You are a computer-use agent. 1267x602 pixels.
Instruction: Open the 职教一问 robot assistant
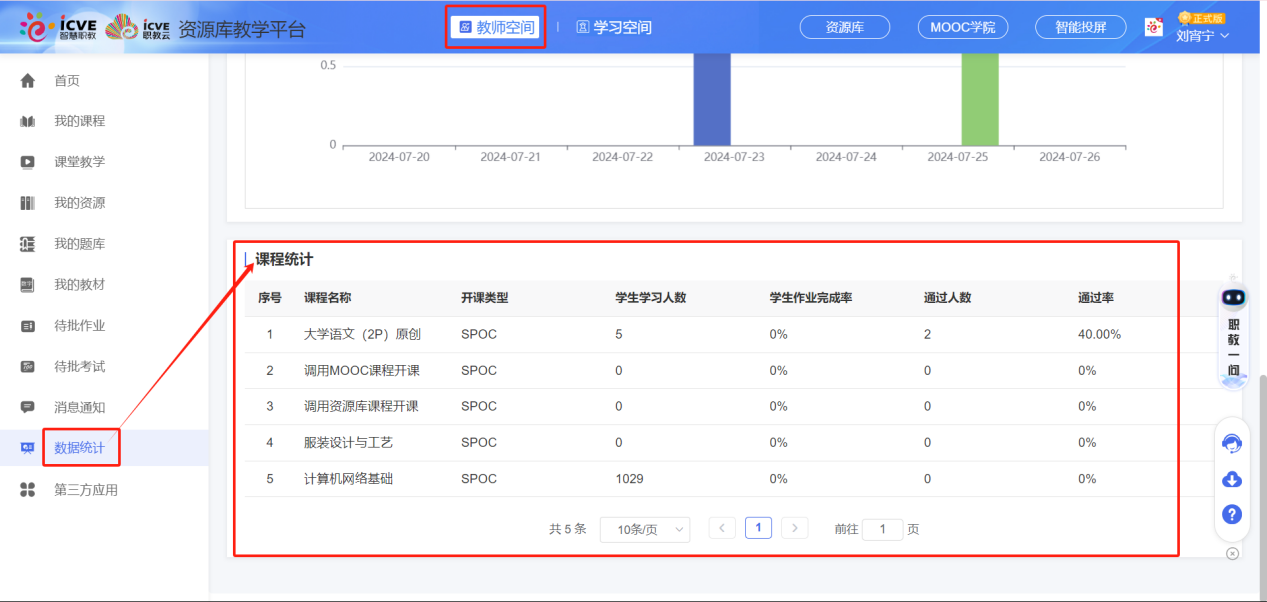pos(1233,330)
